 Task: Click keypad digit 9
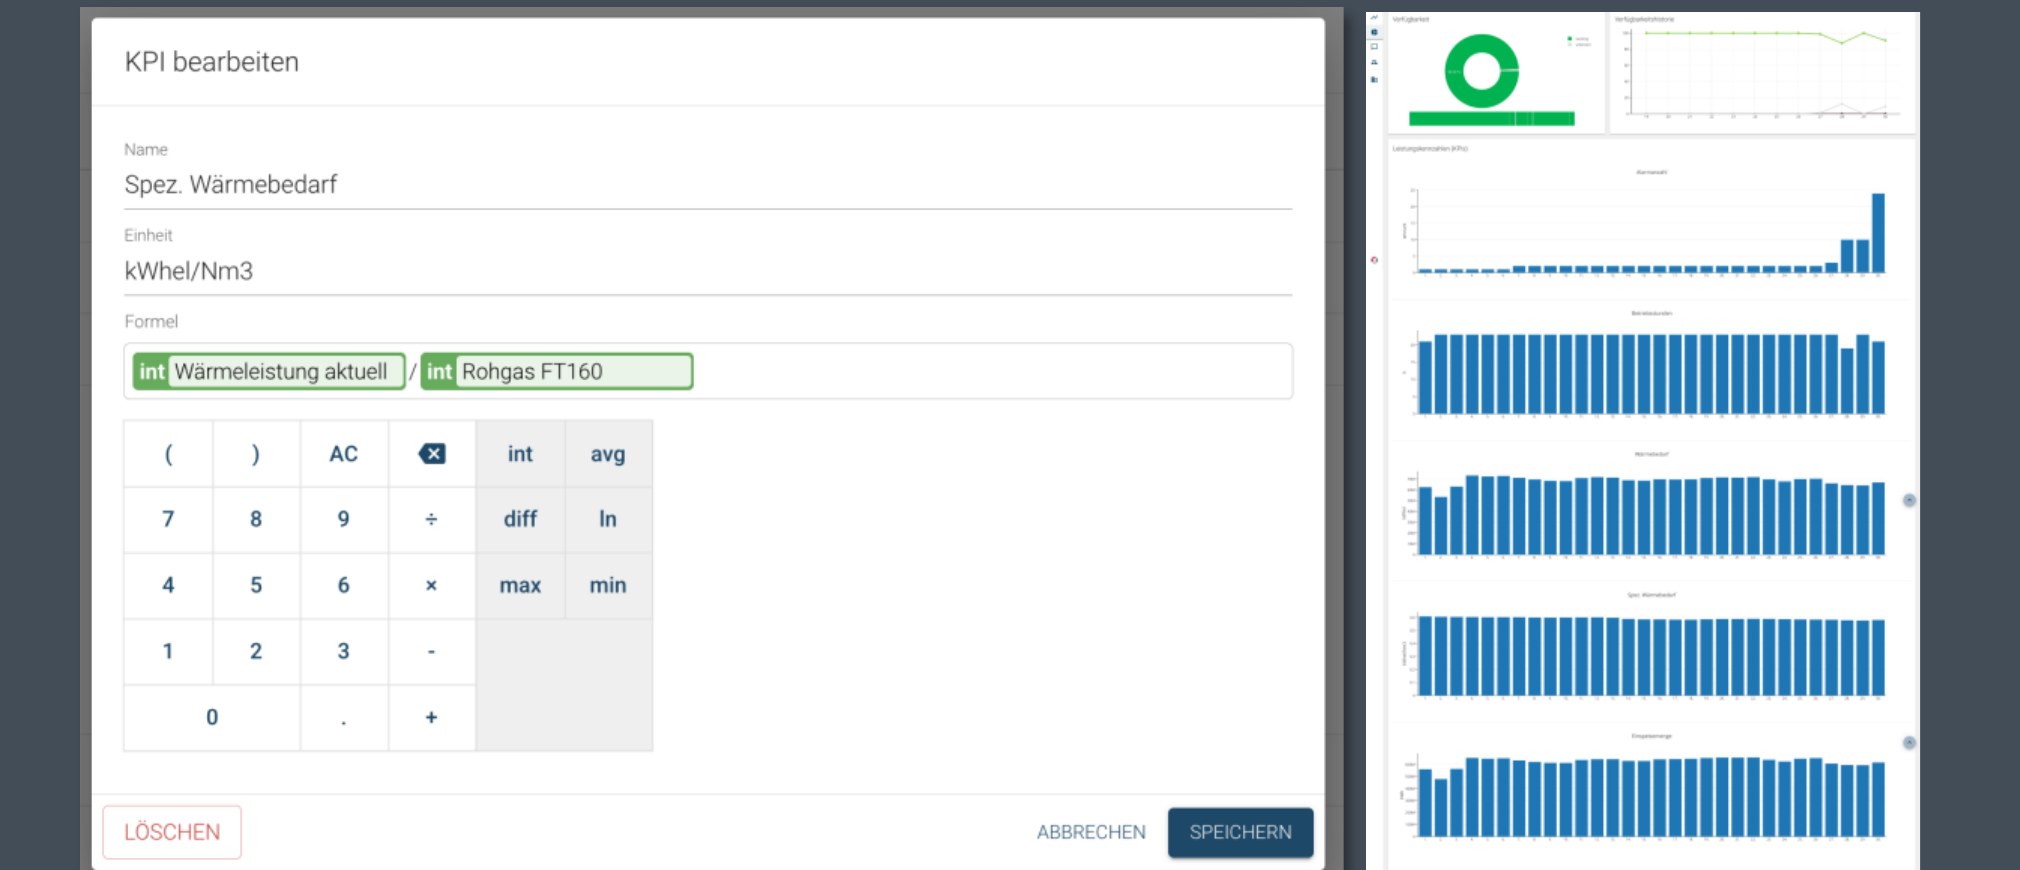pos(343,519)
